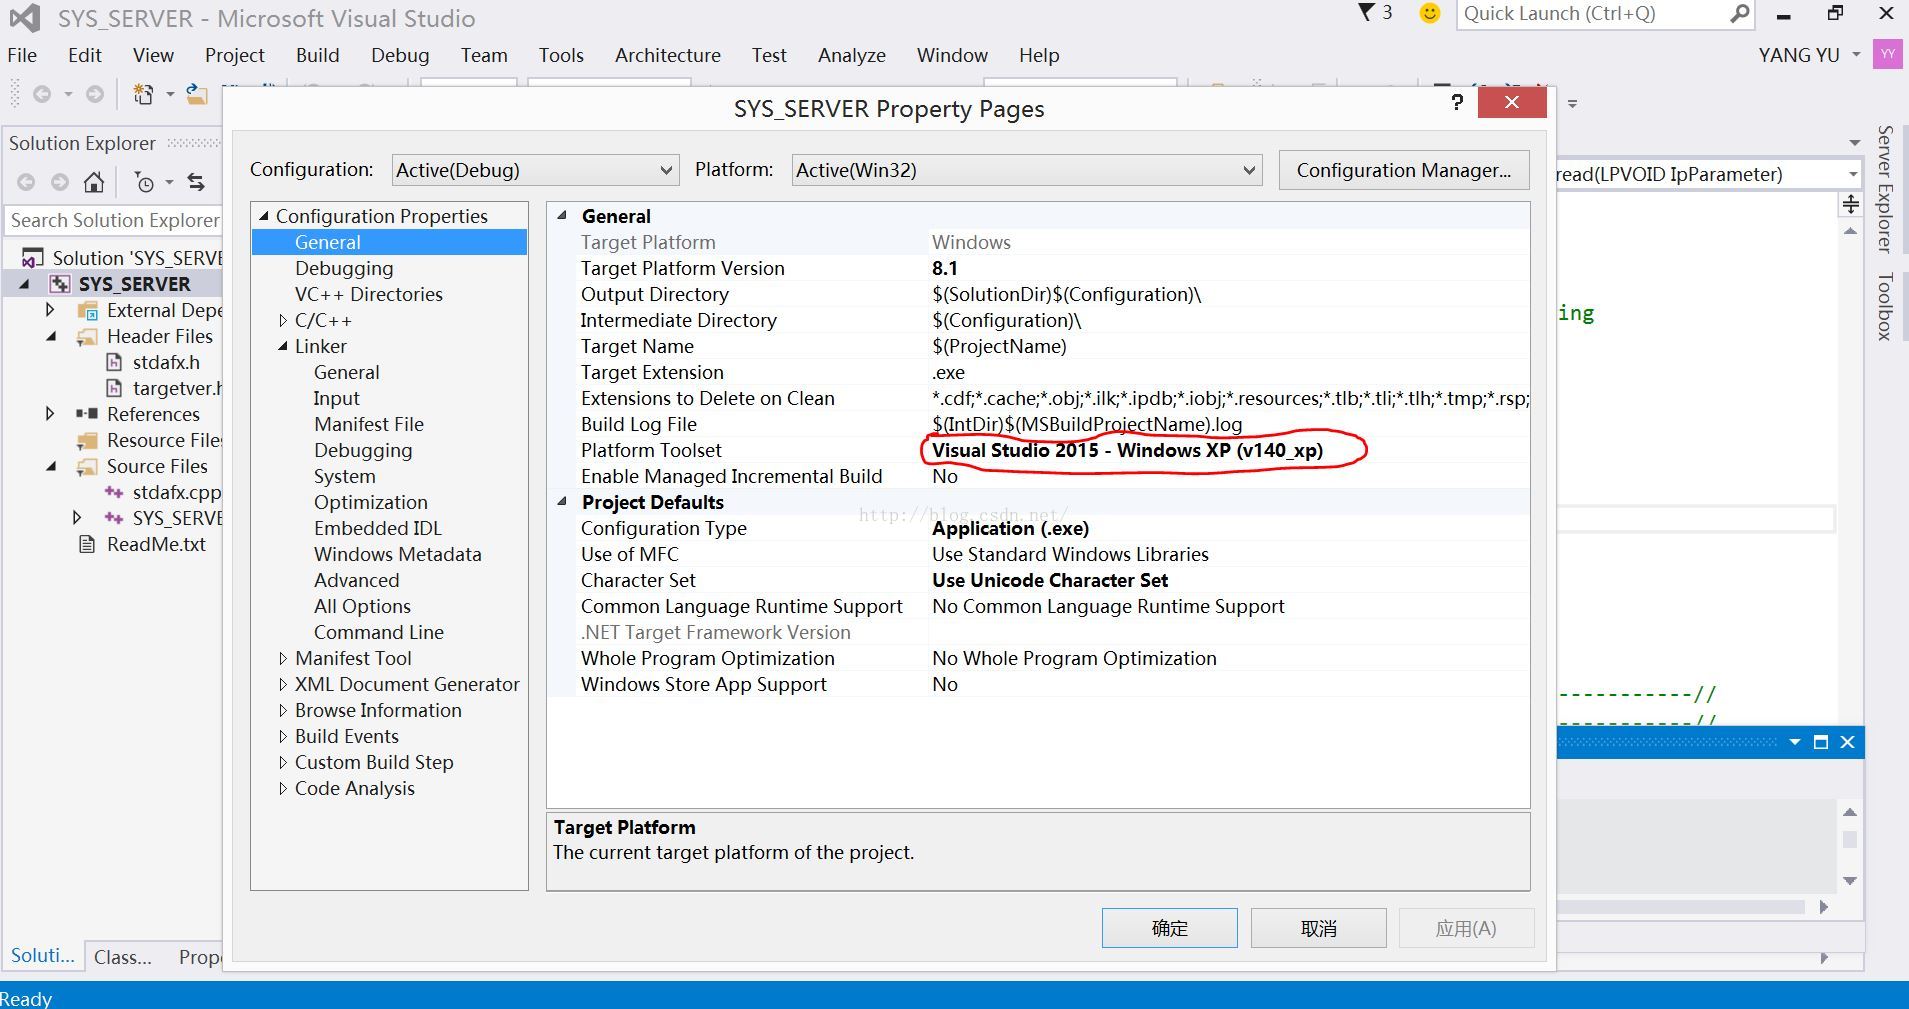Click the 取消 (Cancel) button
Viewport: 1909px width, 1009px height.
point(1319,928)
